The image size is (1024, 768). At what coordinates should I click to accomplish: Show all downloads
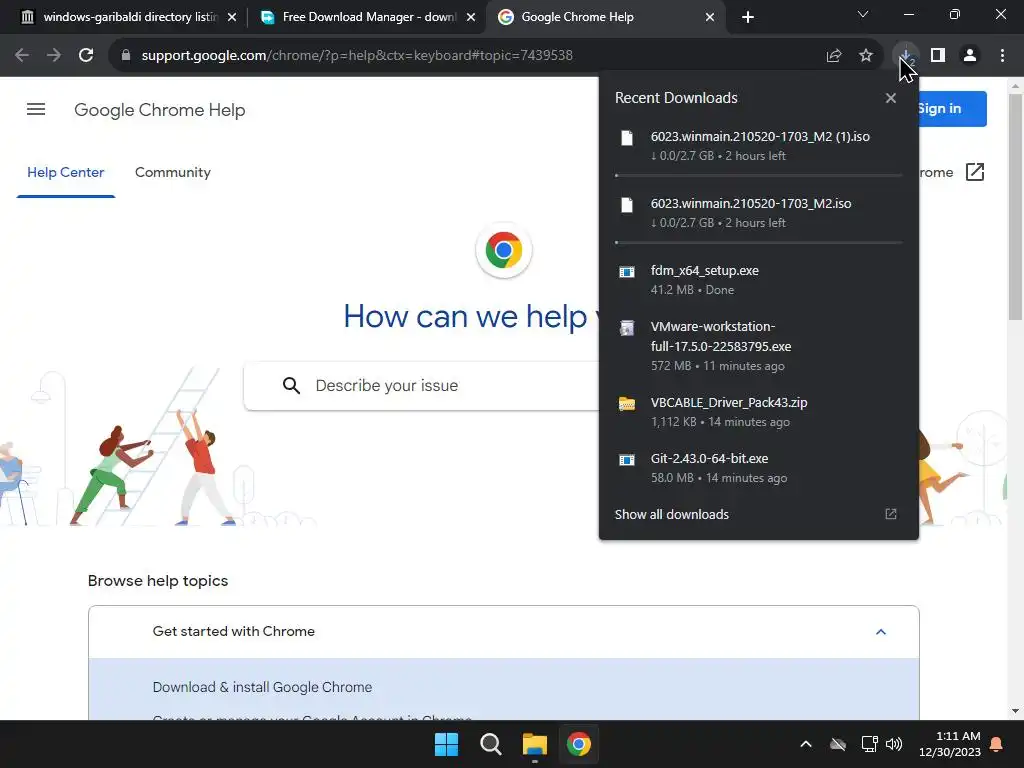[671, 515]
